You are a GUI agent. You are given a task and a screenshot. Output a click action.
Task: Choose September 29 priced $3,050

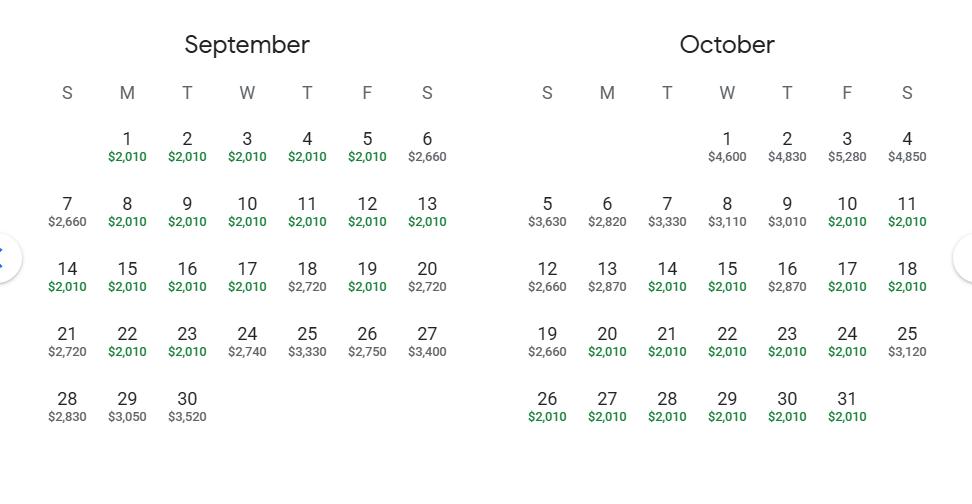pyautogui.click(x=127, y=406)
